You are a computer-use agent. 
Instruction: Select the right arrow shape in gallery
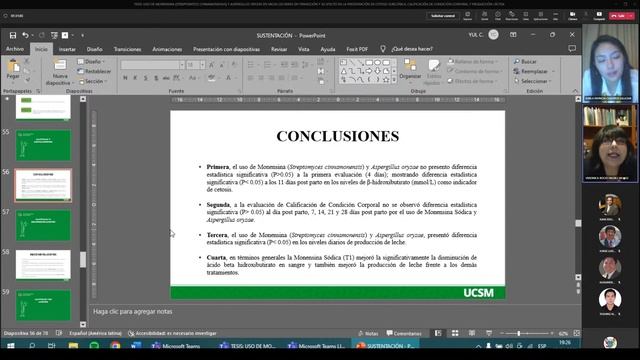tap(369, 71)
